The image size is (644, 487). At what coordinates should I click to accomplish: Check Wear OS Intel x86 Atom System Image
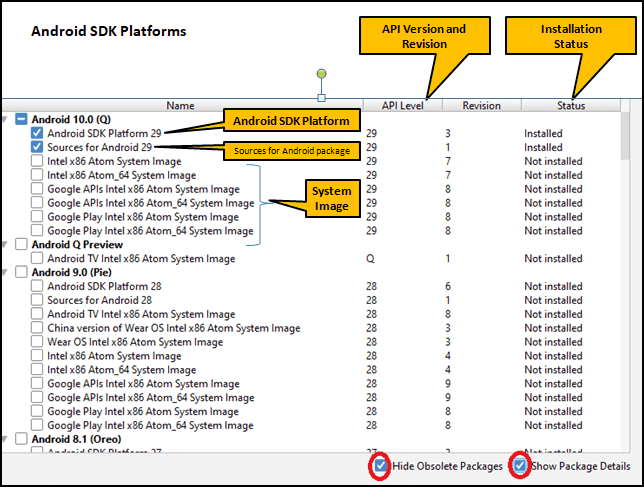coord(37,342)
